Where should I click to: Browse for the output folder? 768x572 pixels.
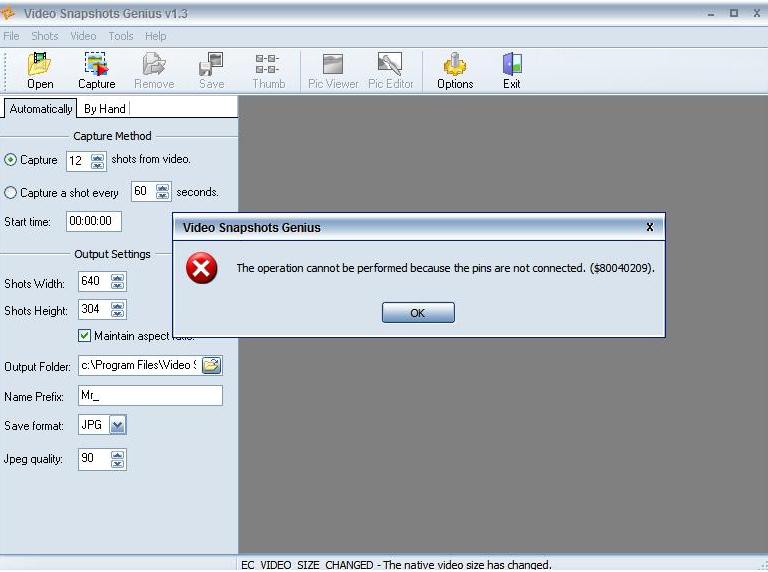[212, 365]
